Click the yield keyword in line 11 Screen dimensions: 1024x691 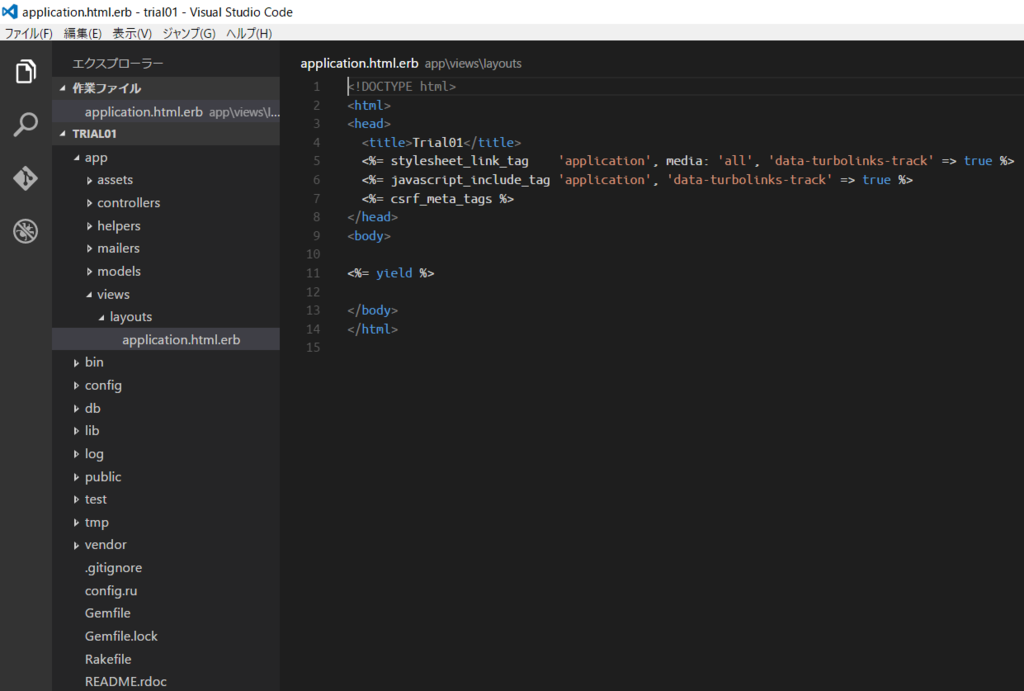[394, 273]
